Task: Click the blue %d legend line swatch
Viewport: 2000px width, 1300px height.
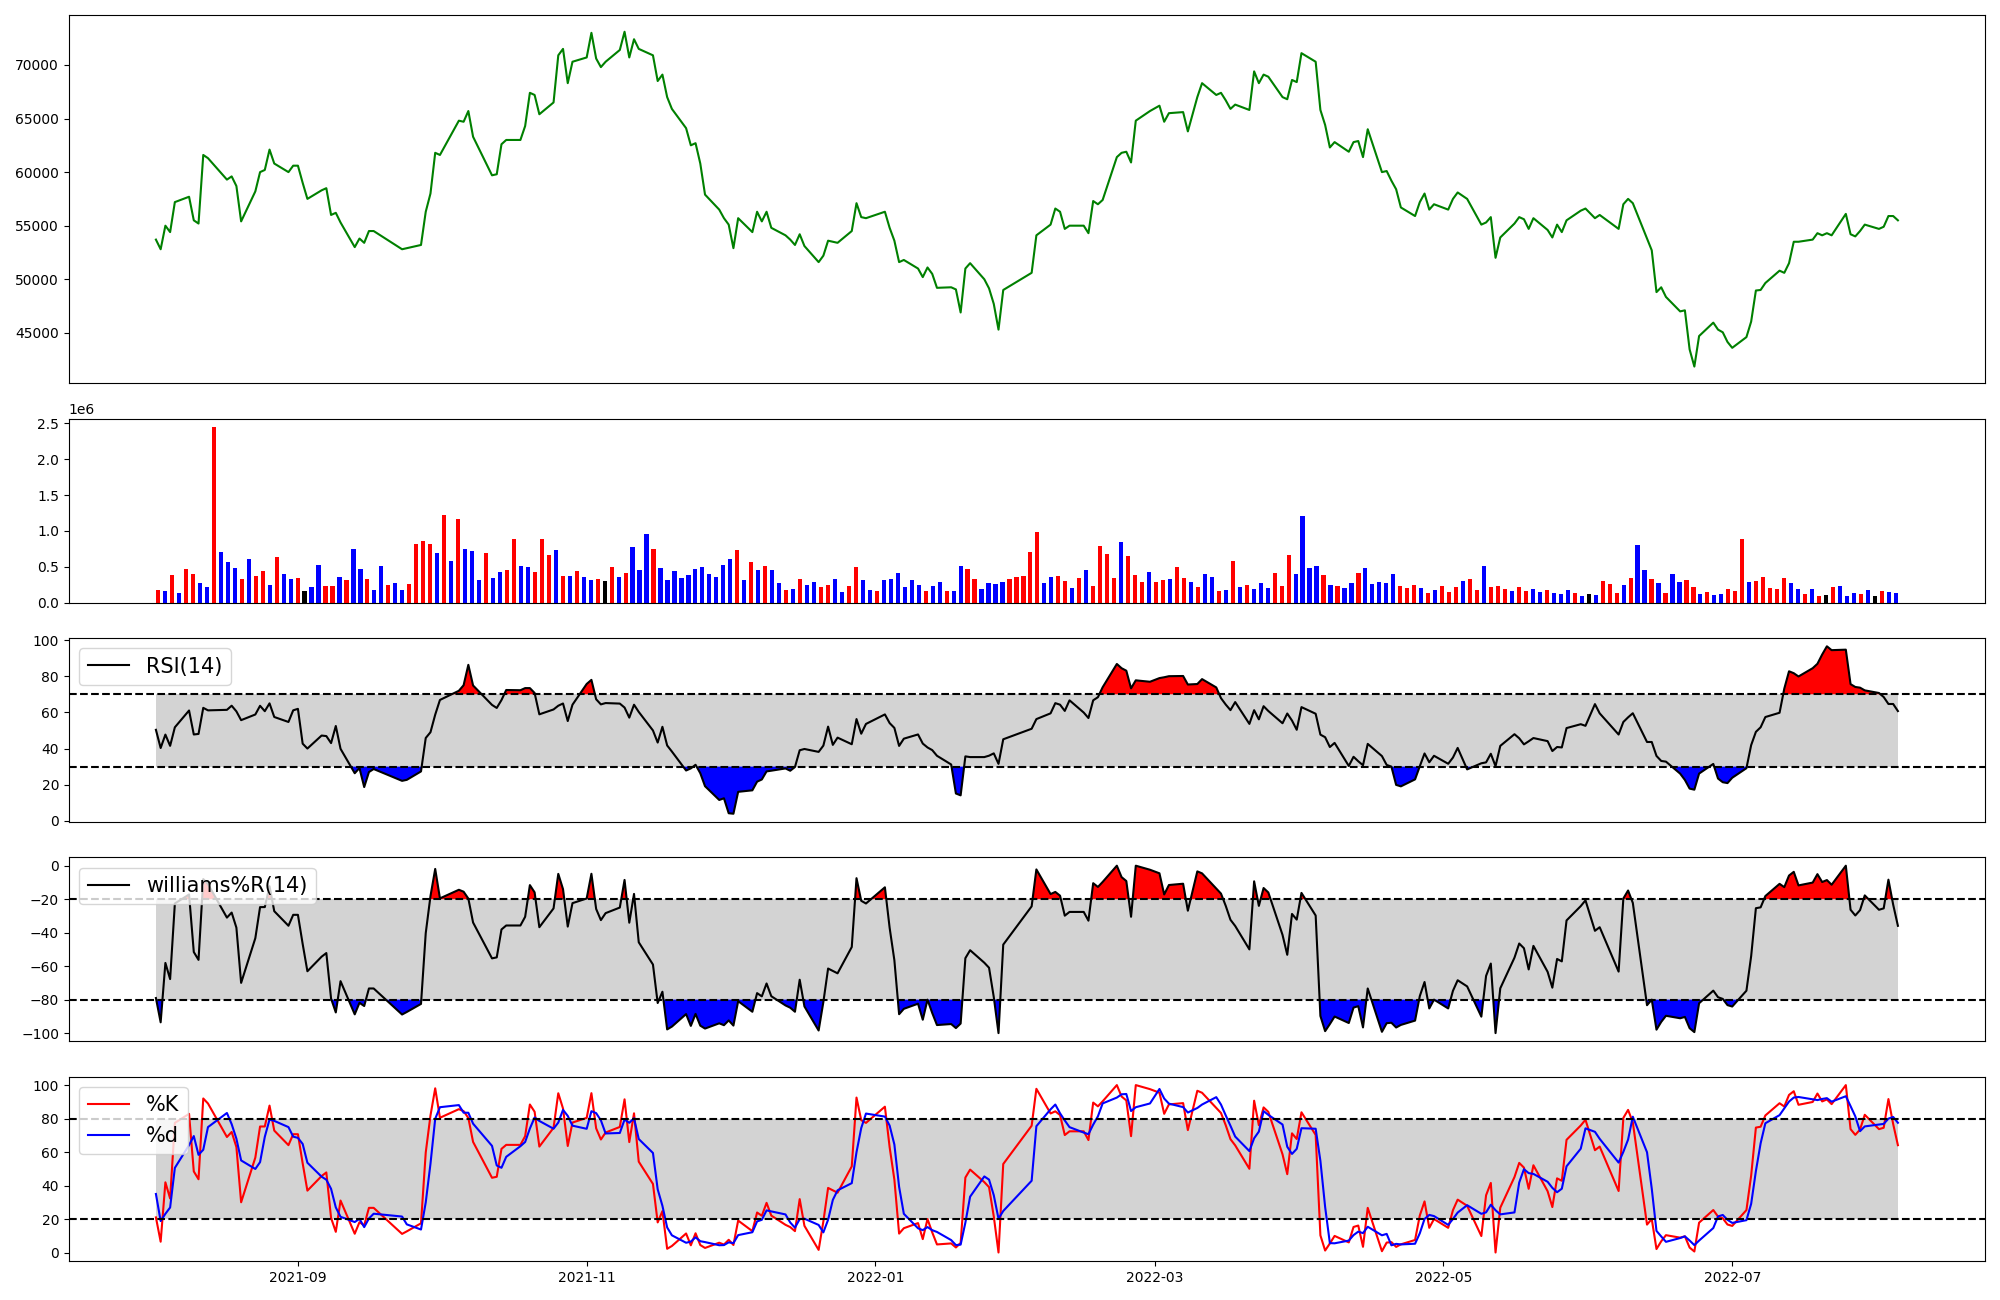Action: [x=109, y=1135]
